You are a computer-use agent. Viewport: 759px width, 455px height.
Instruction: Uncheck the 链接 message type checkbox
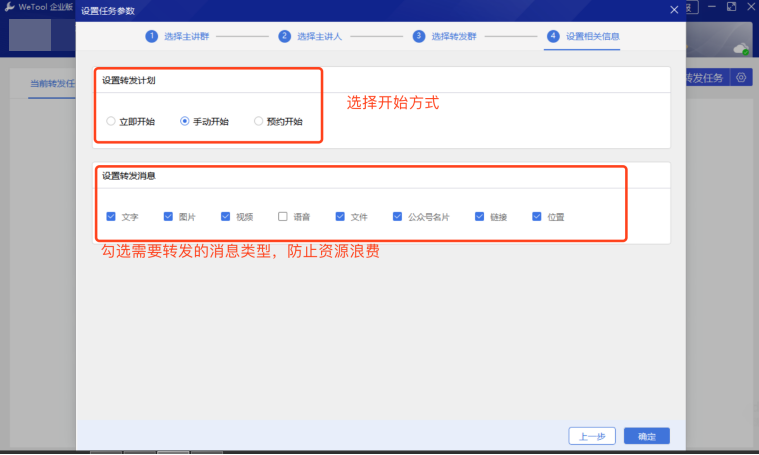(479, 216)
